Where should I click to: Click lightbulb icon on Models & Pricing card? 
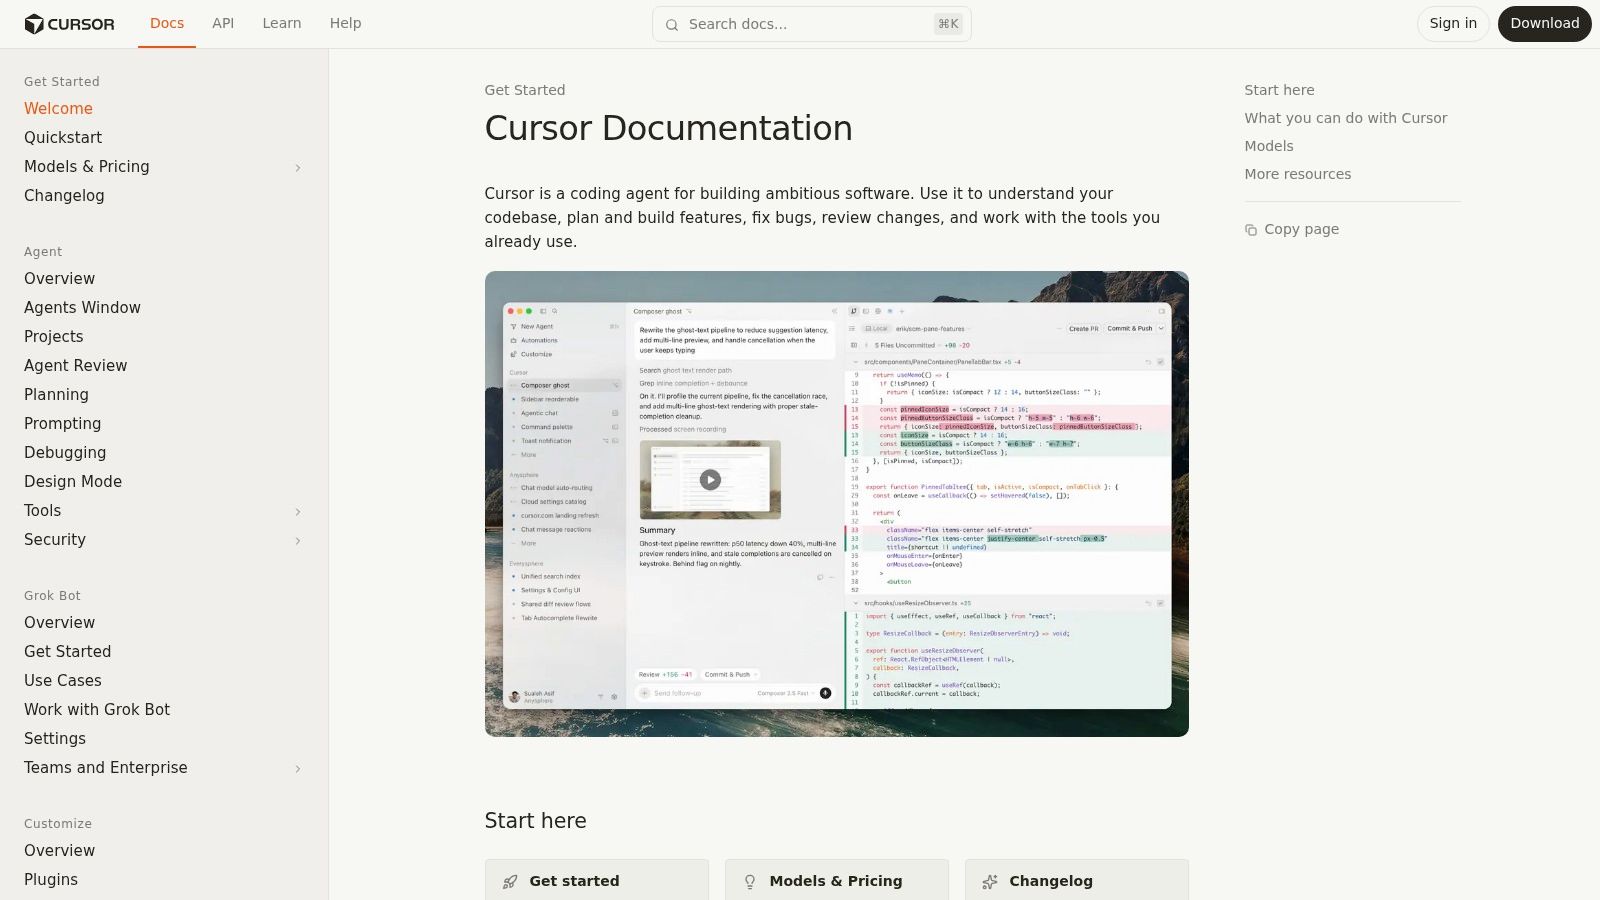(x=750, y=882)
